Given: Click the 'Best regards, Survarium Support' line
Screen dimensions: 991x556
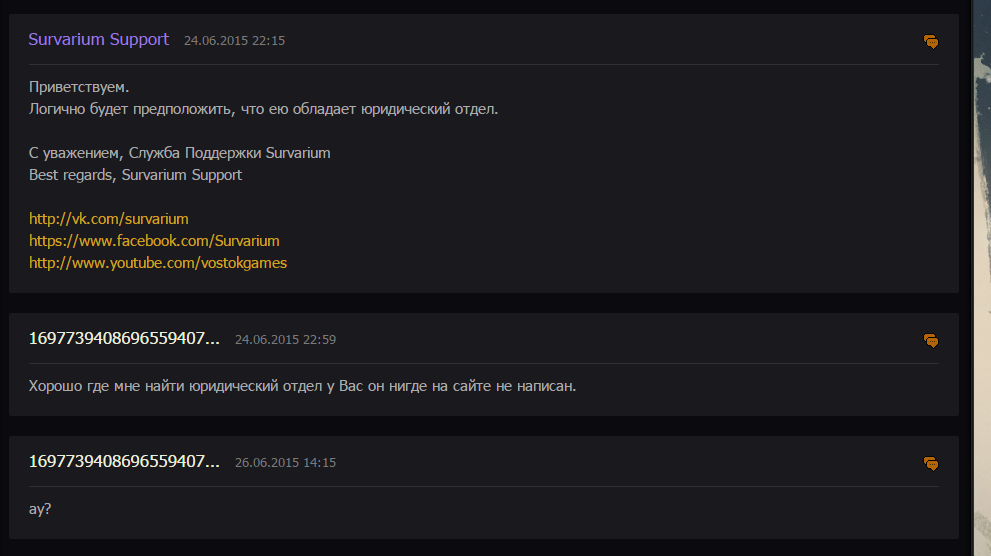Looking at the screenshot, I should [135, 175].
